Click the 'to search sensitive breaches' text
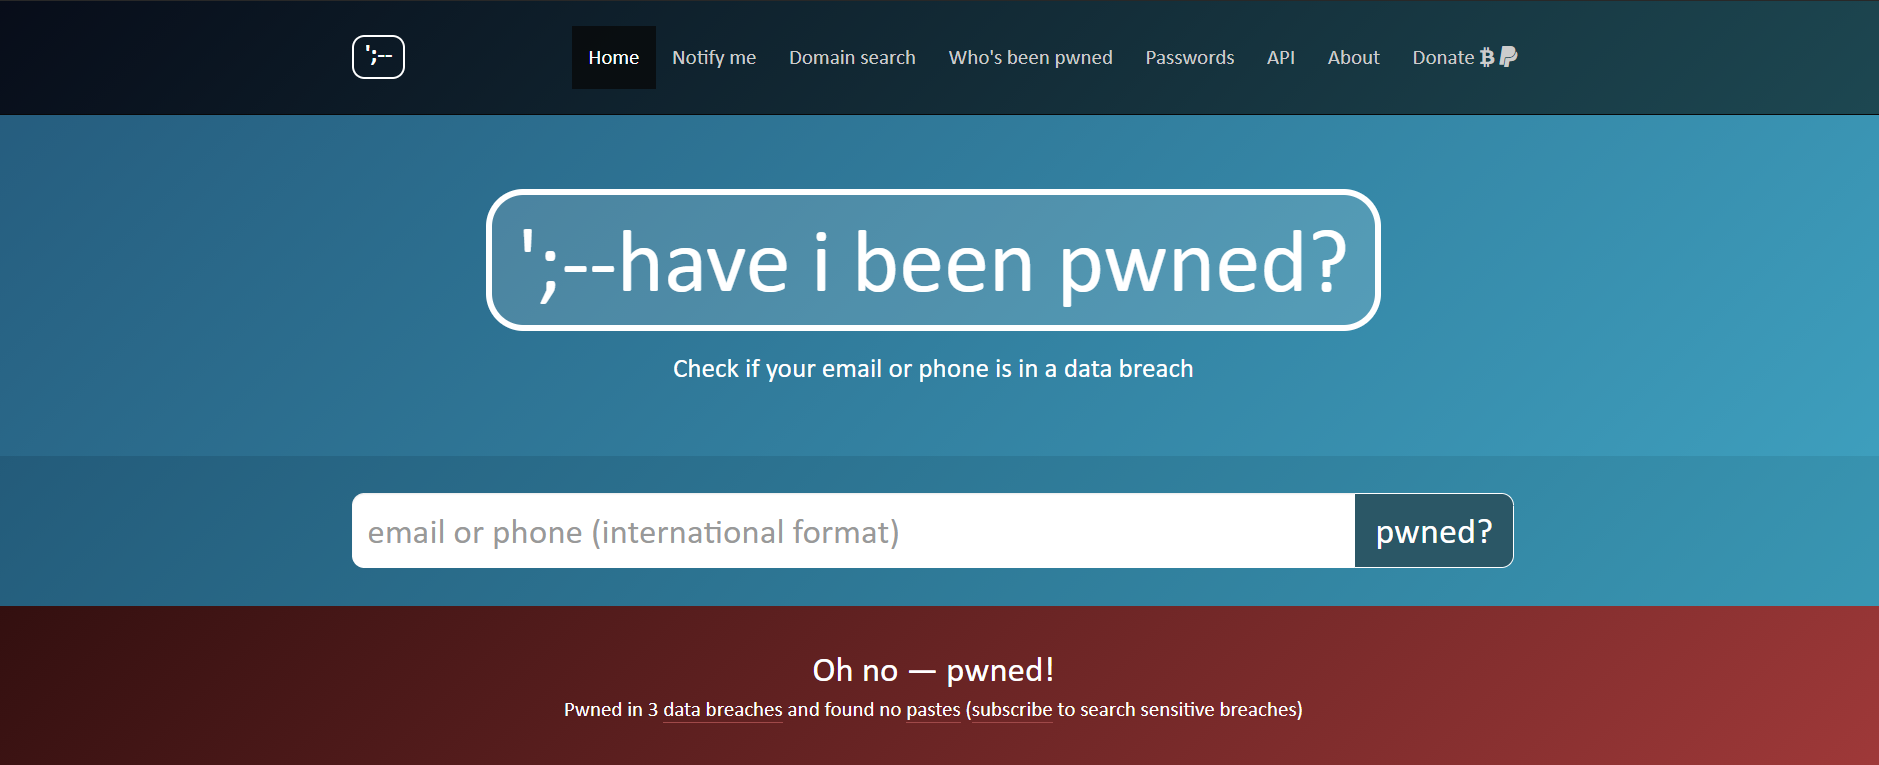Viewport: 1879px width, 765px height. click(1178, 710)
